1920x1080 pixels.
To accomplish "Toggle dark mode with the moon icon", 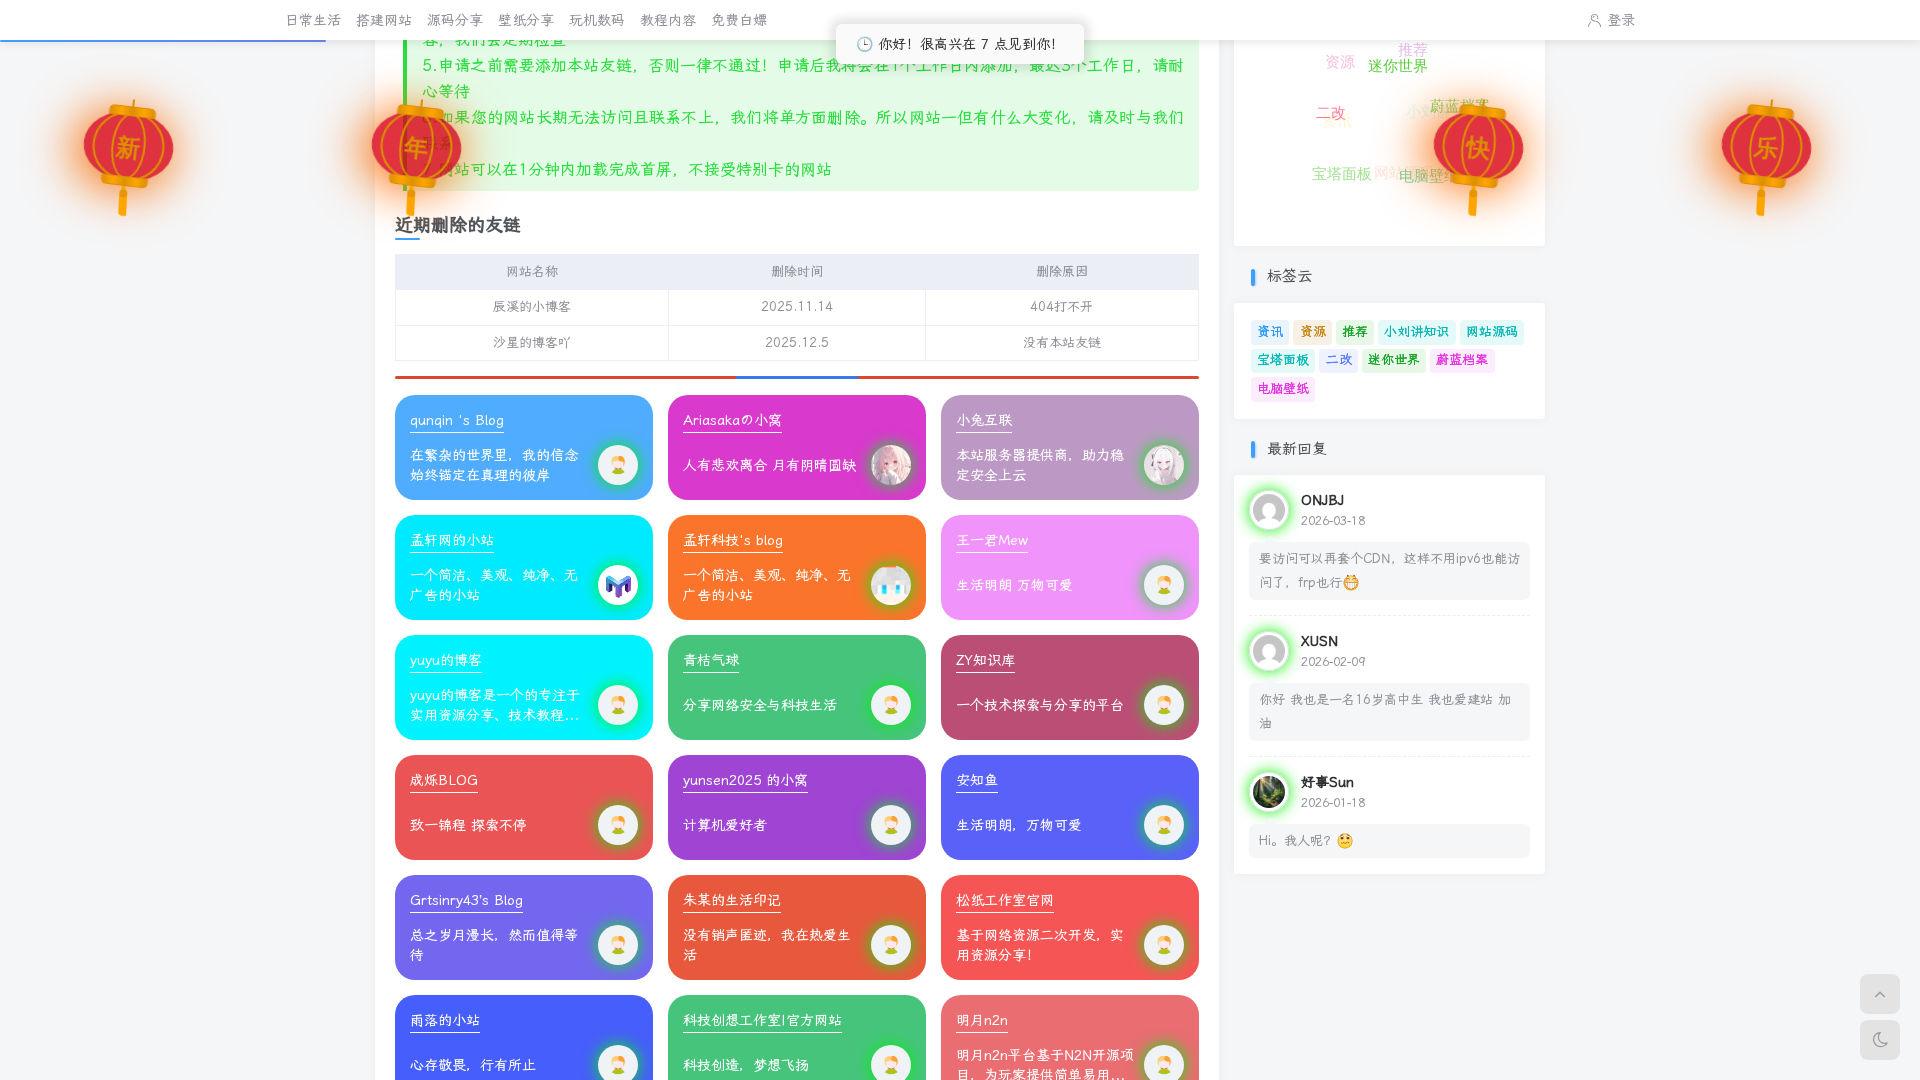I will coord(1879,1040).
